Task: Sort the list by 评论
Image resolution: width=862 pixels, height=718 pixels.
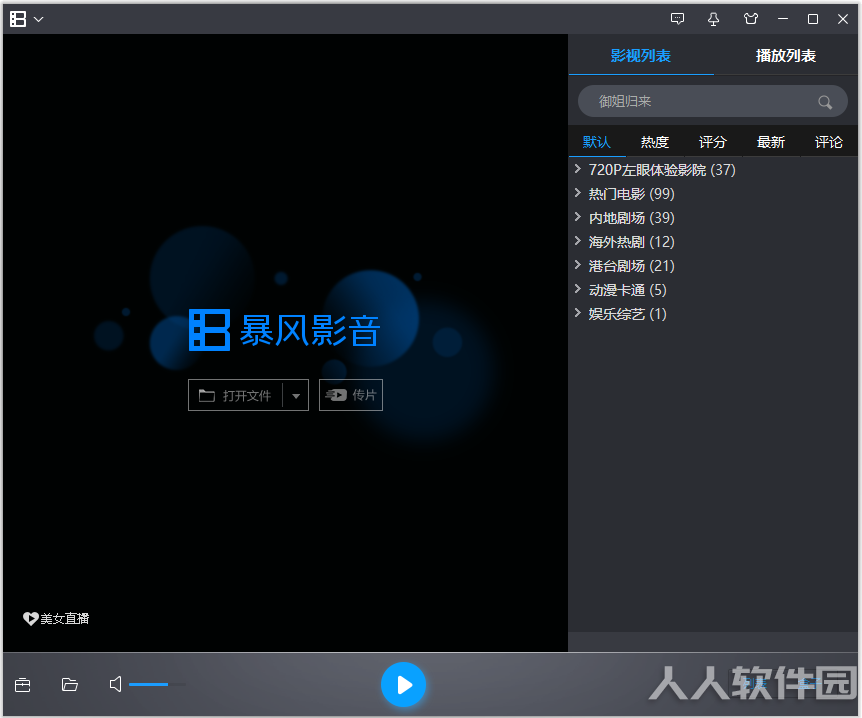Action: pos(828,142)
